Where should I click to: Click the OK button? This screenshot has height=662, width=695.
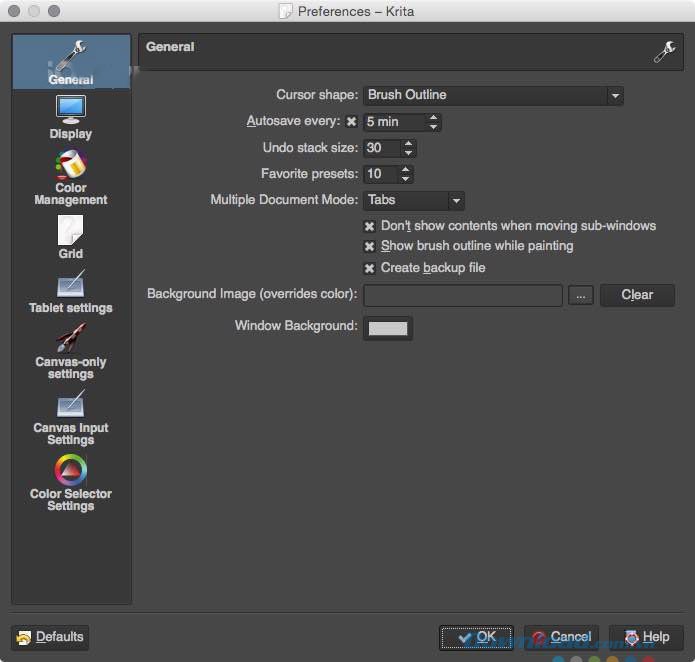point(476,637)
